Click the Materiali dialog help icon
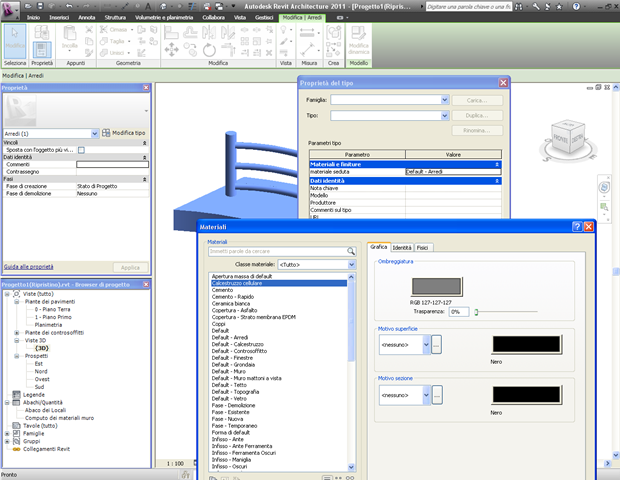This screenshot has width=620, height=480. point(577,227)
